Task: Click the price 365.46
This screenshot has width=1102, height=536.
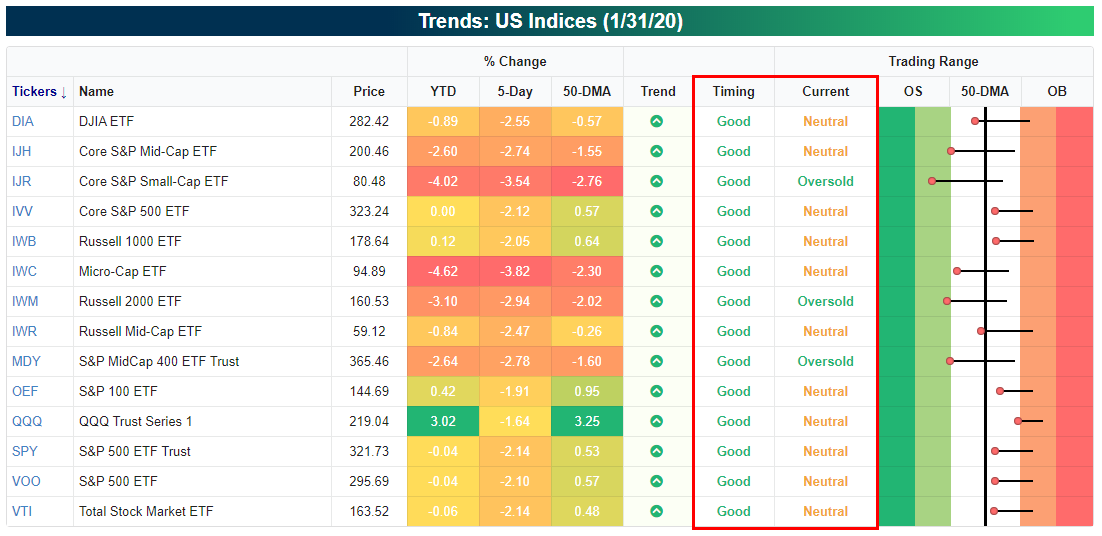Action: (369, 361)
